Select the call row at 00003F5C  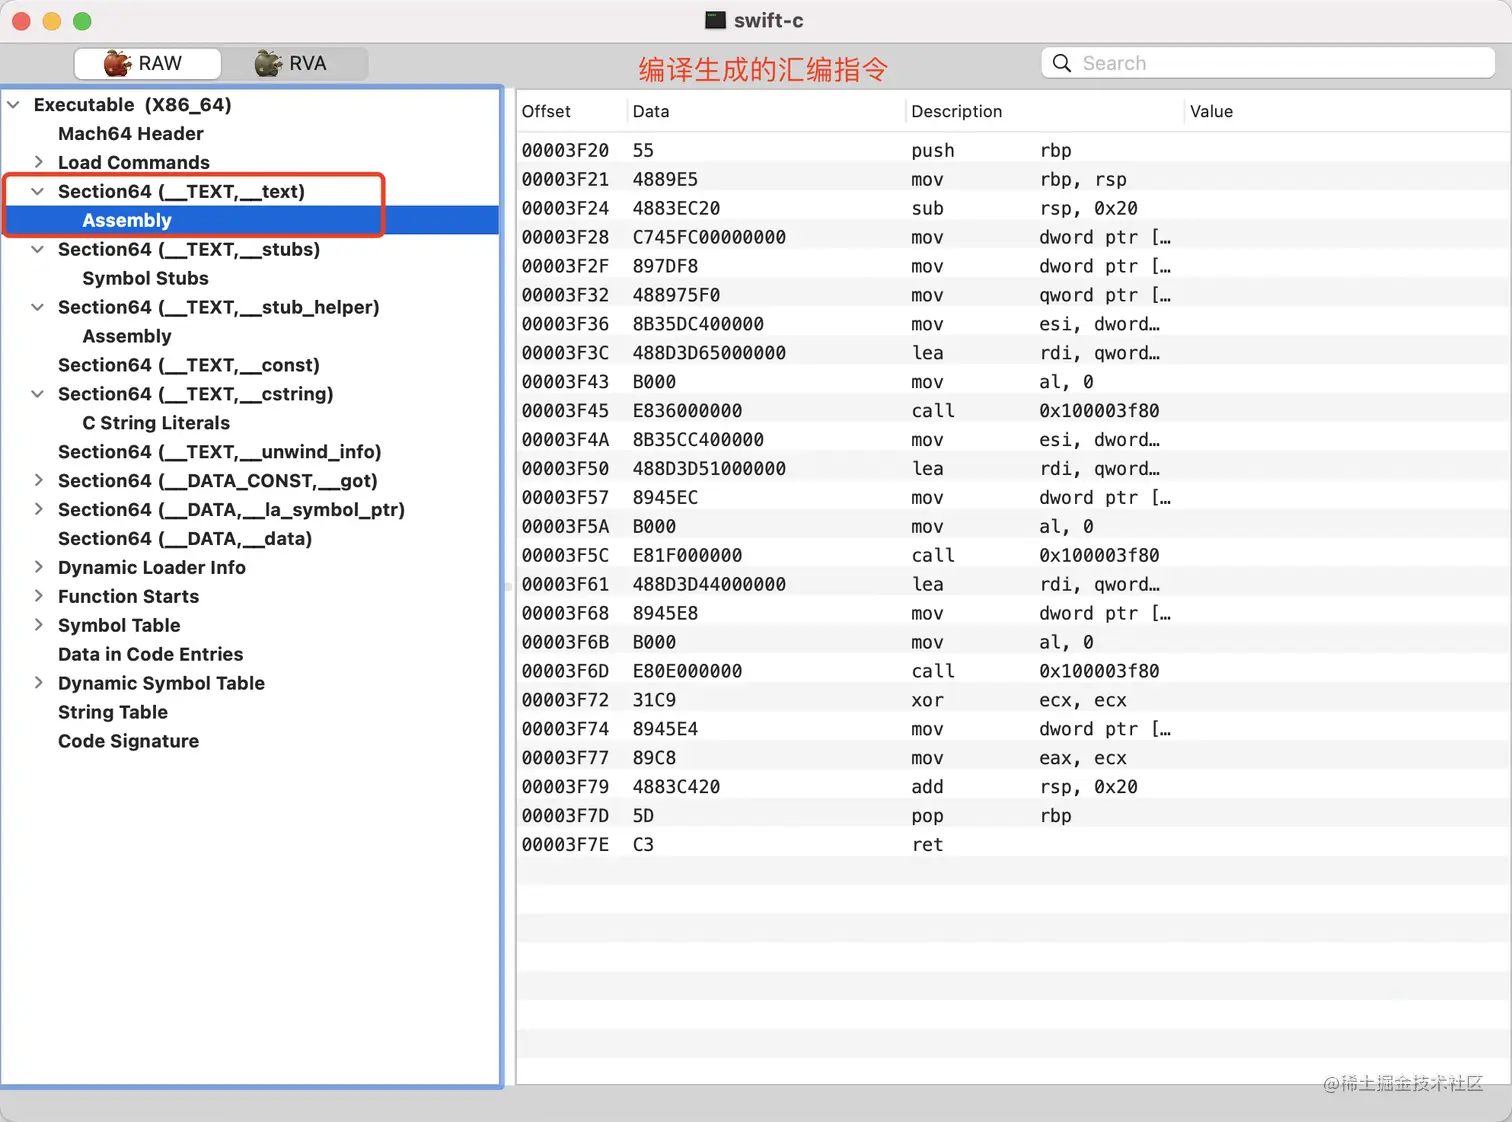click(x=1012, y=555)
